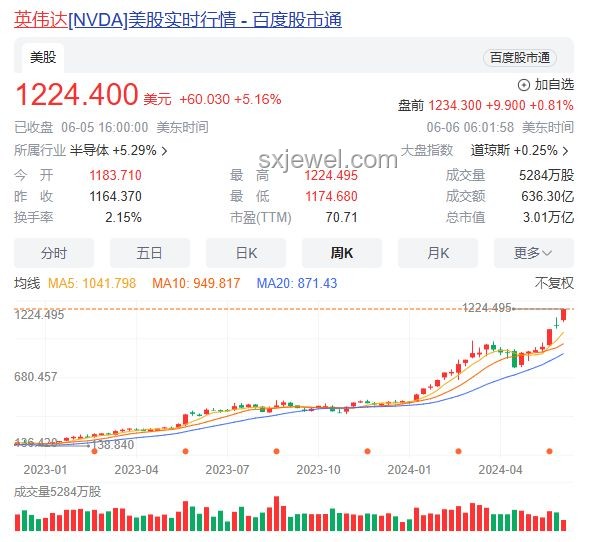Click the MA5: 1041.798 indicator
The image size is (590, 542).
point(92,283)
